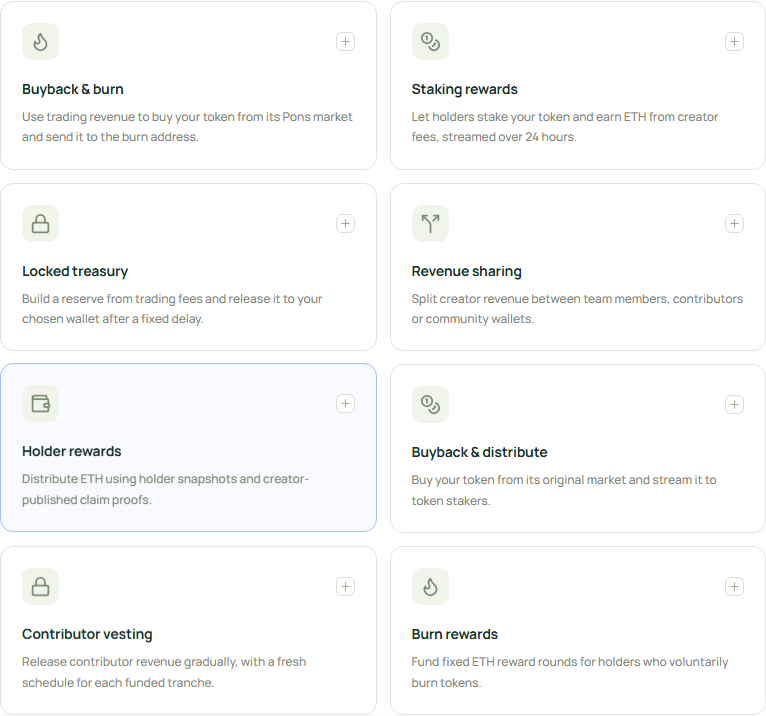Open the Staking rewards title

(465, 89)
